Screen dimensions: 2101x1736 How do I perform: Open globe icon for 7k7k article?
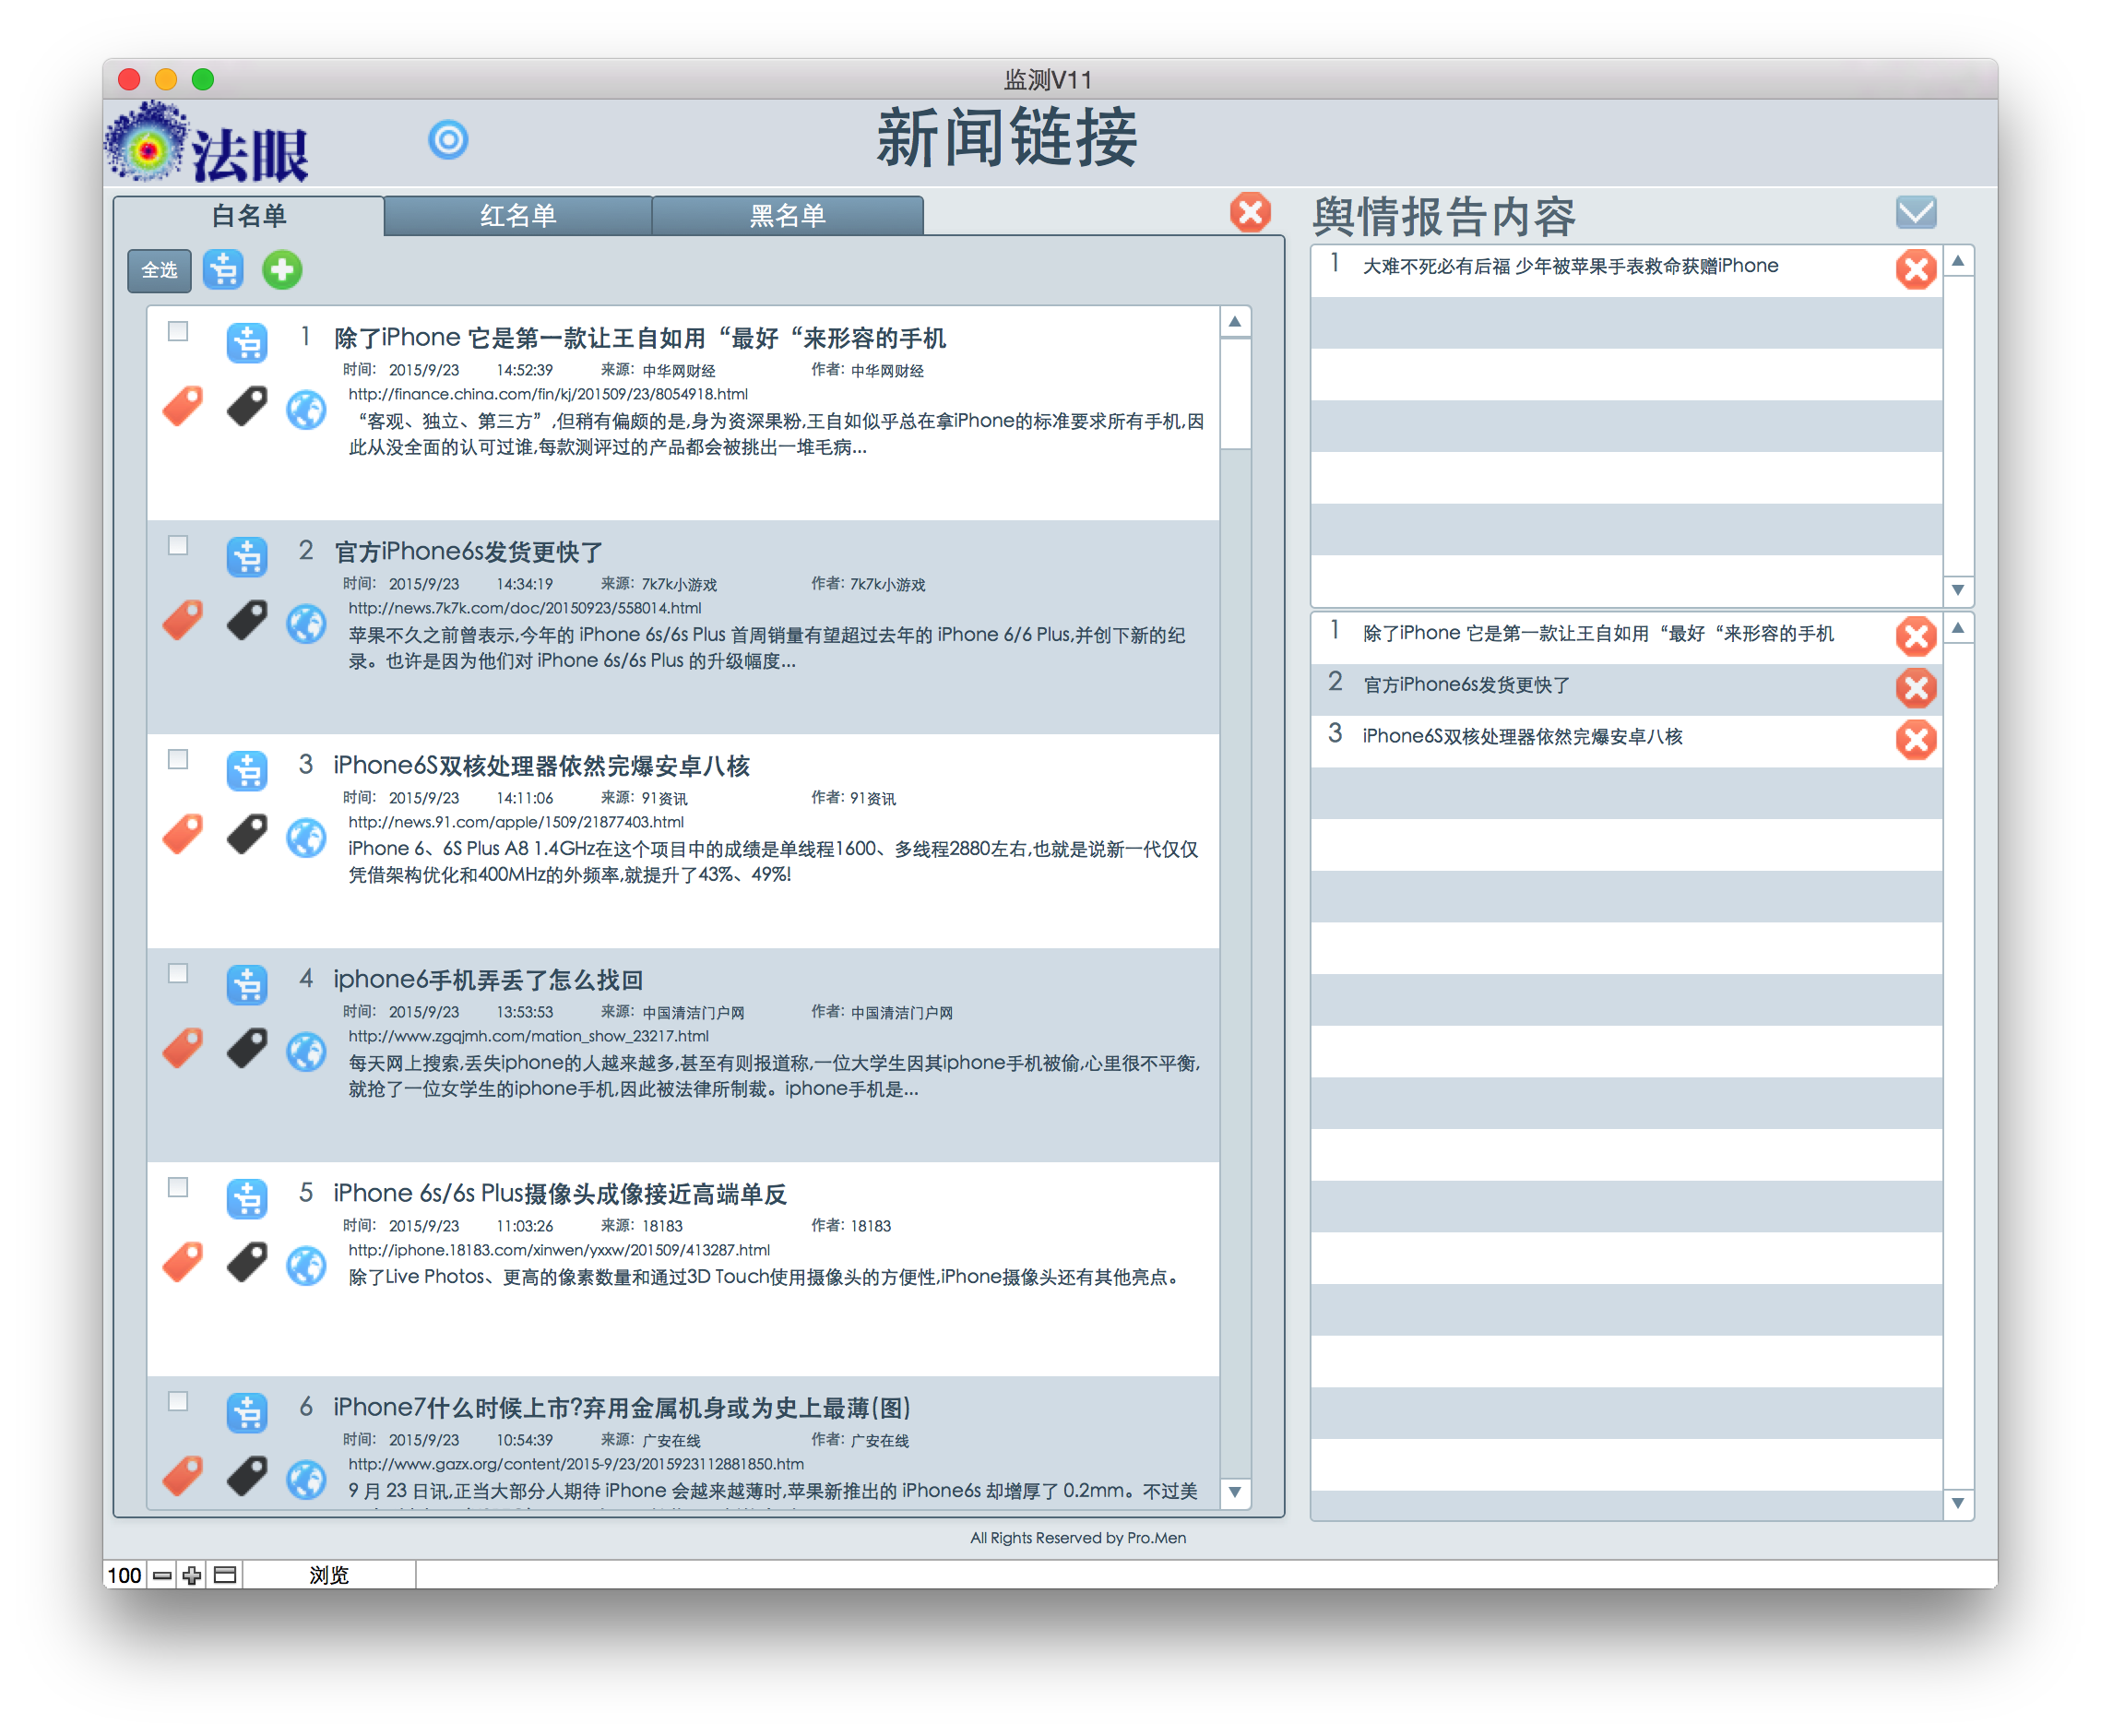point(306,624)
